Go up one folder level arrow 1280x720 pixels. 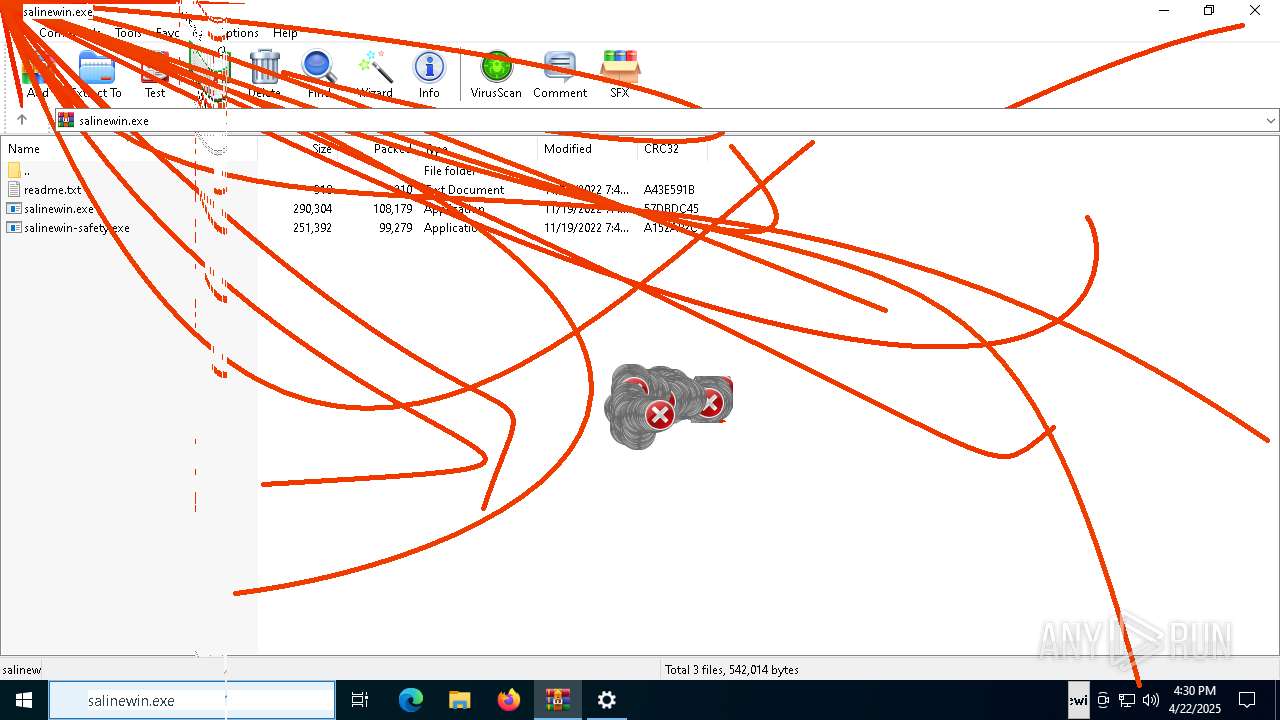point(22,120)
